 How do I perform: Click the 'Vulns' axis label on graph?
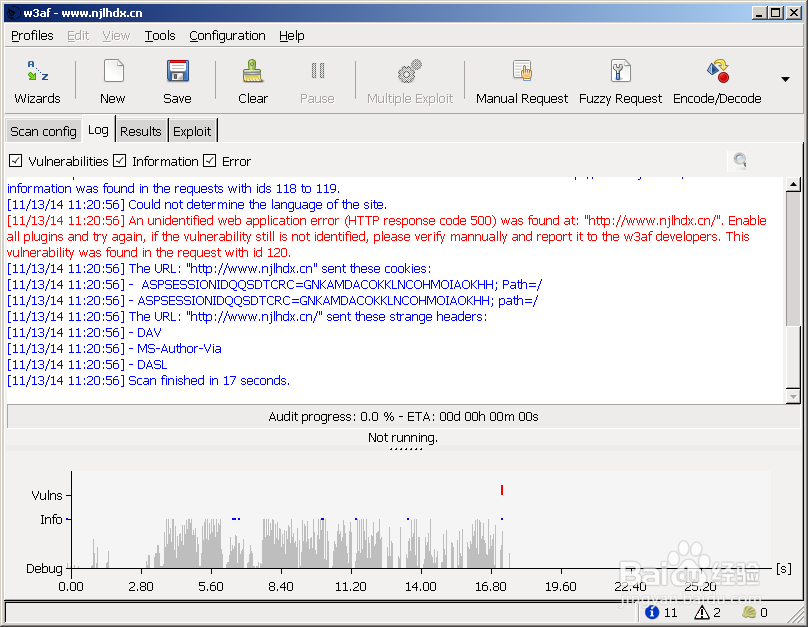[x=47, y=496]
